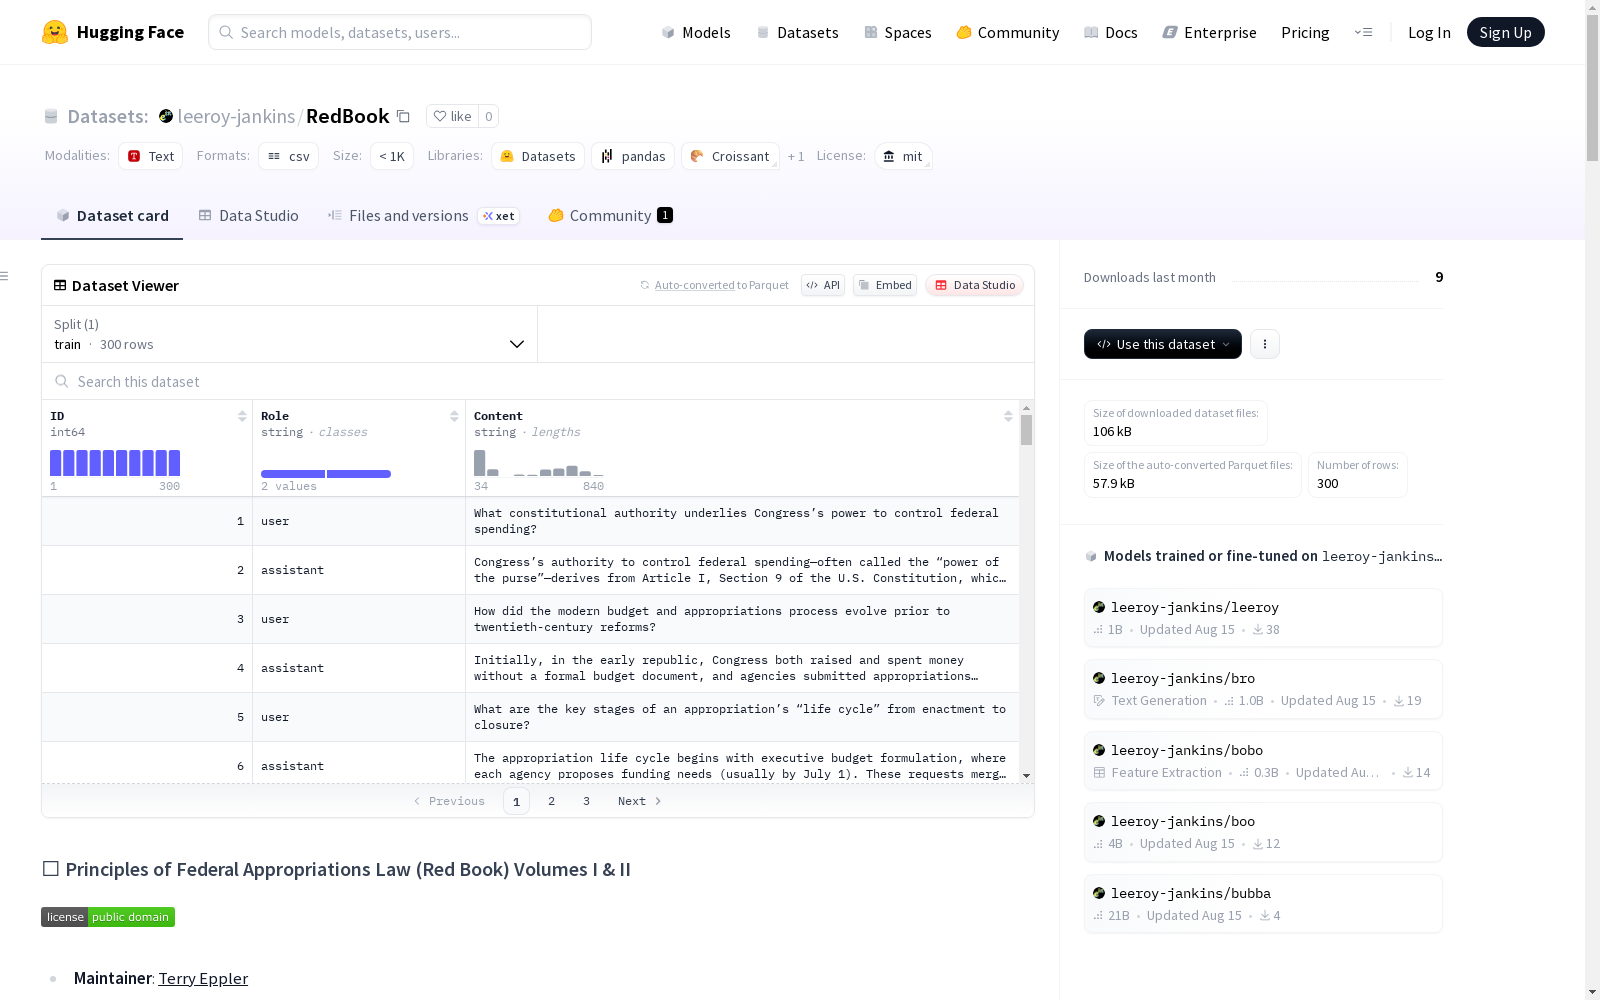1600x1000 pixels.
Task: Sort the ID column
Action: 242,416
